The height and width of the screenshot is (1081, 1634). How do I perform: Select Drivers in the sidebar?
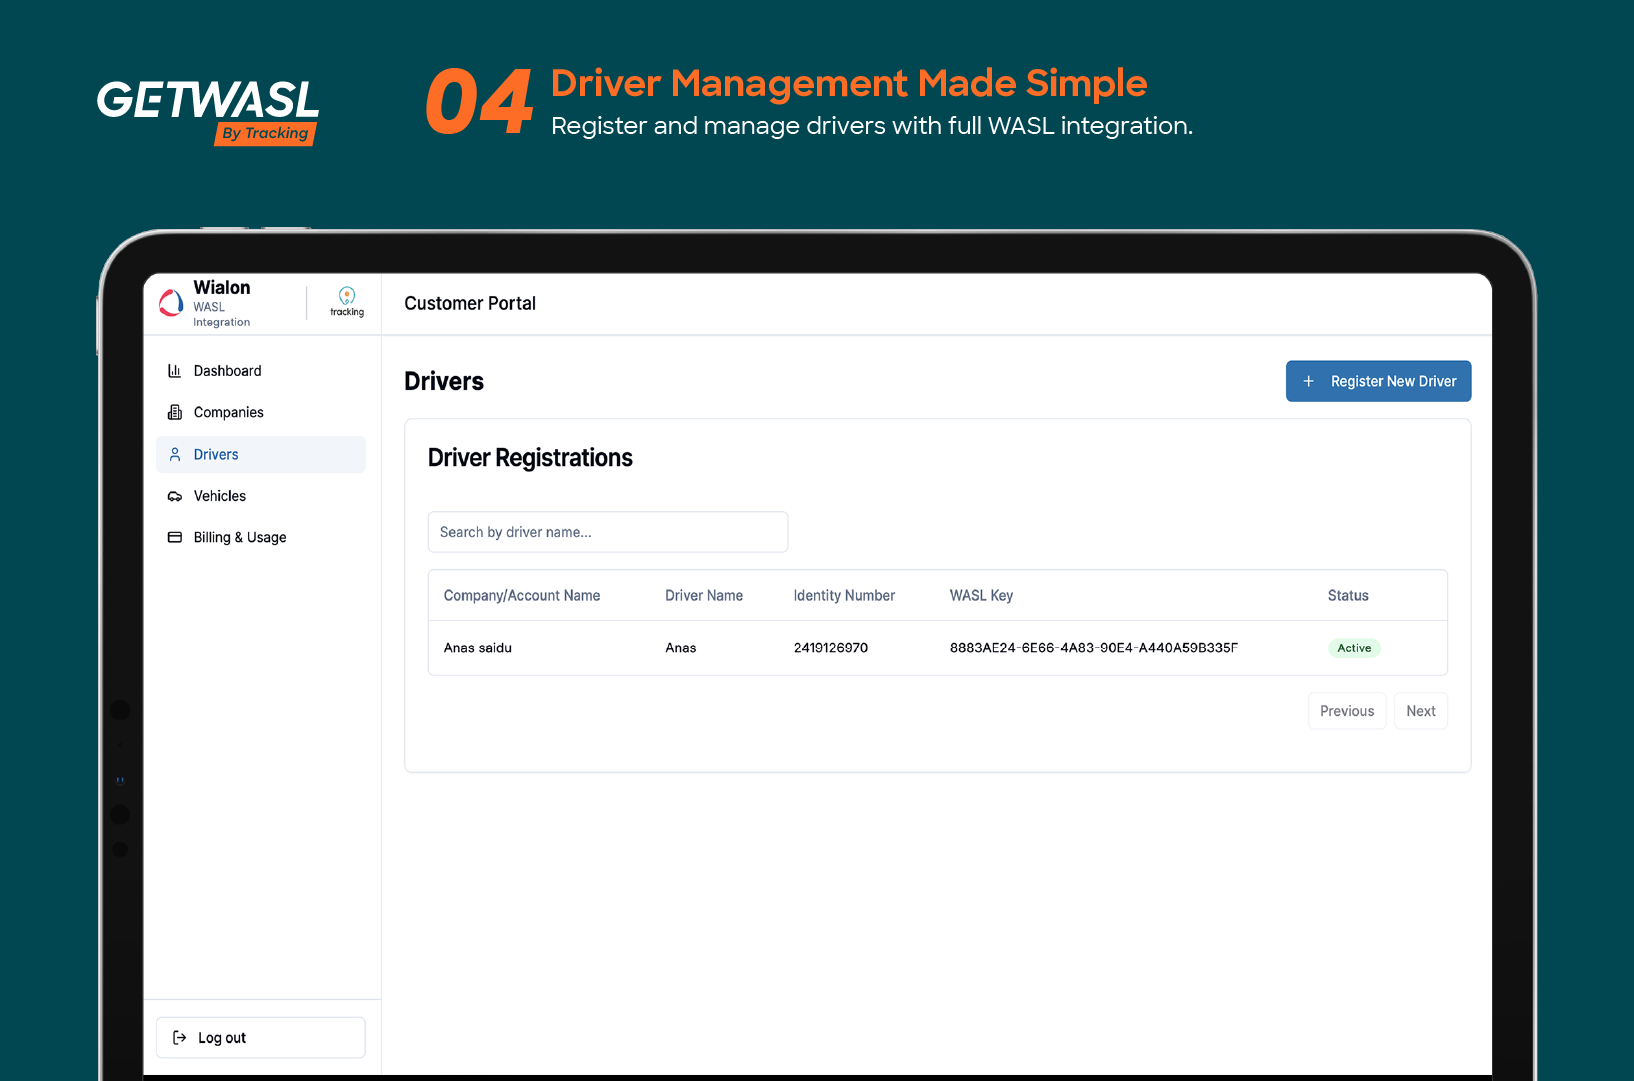pyautogui.click(x=261, y=454)
